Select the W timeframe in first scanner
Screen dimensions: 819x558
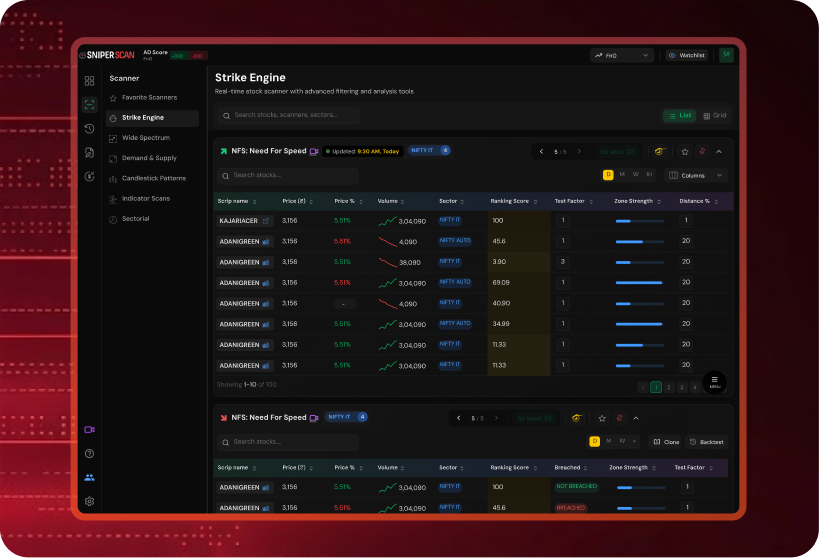635,175
